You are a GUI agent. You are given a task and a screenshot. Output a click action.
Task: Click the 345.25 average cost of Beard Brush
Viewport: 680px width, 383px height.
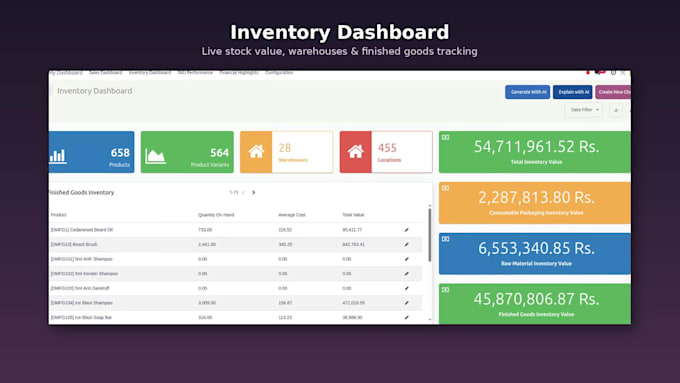pos(285,245)
